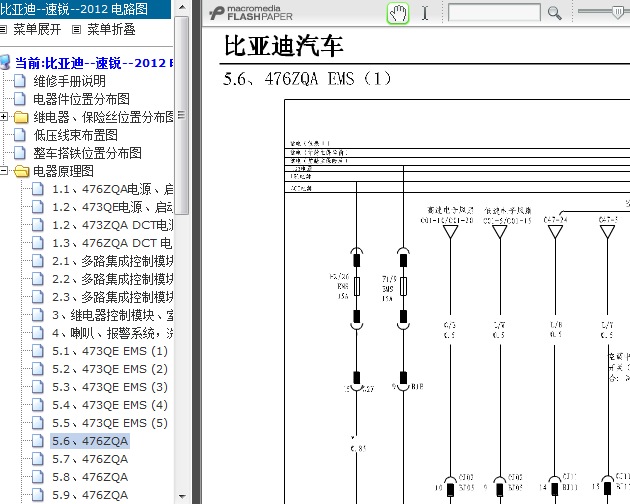Click the 5.6、476ZQA EMS（1） diagram title

[x=307, y=78]
